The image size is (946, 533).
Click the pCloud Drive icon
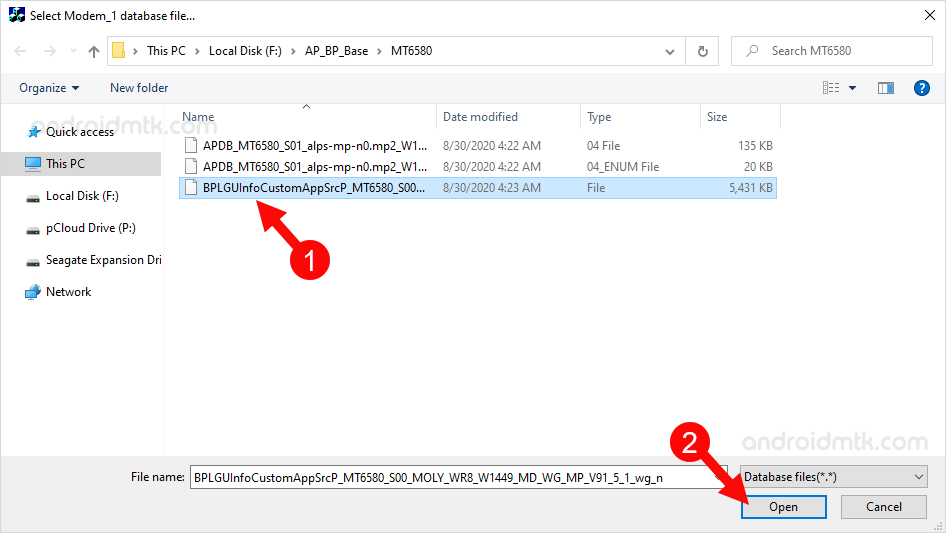click(33, 230)
